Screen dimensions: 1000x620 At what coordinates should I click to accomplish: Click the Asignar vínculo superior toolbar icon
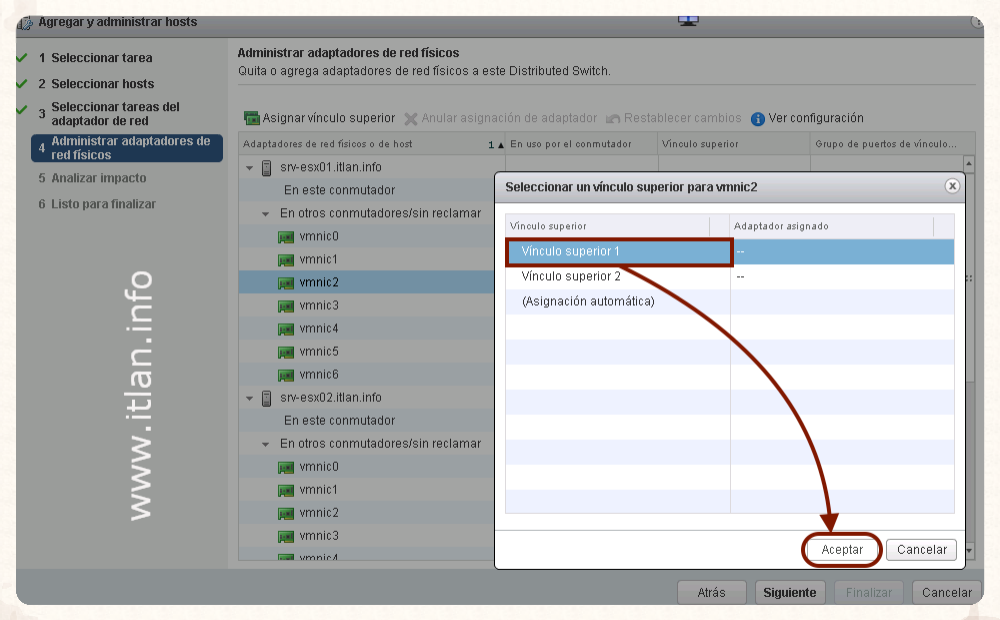coord(252,118)
